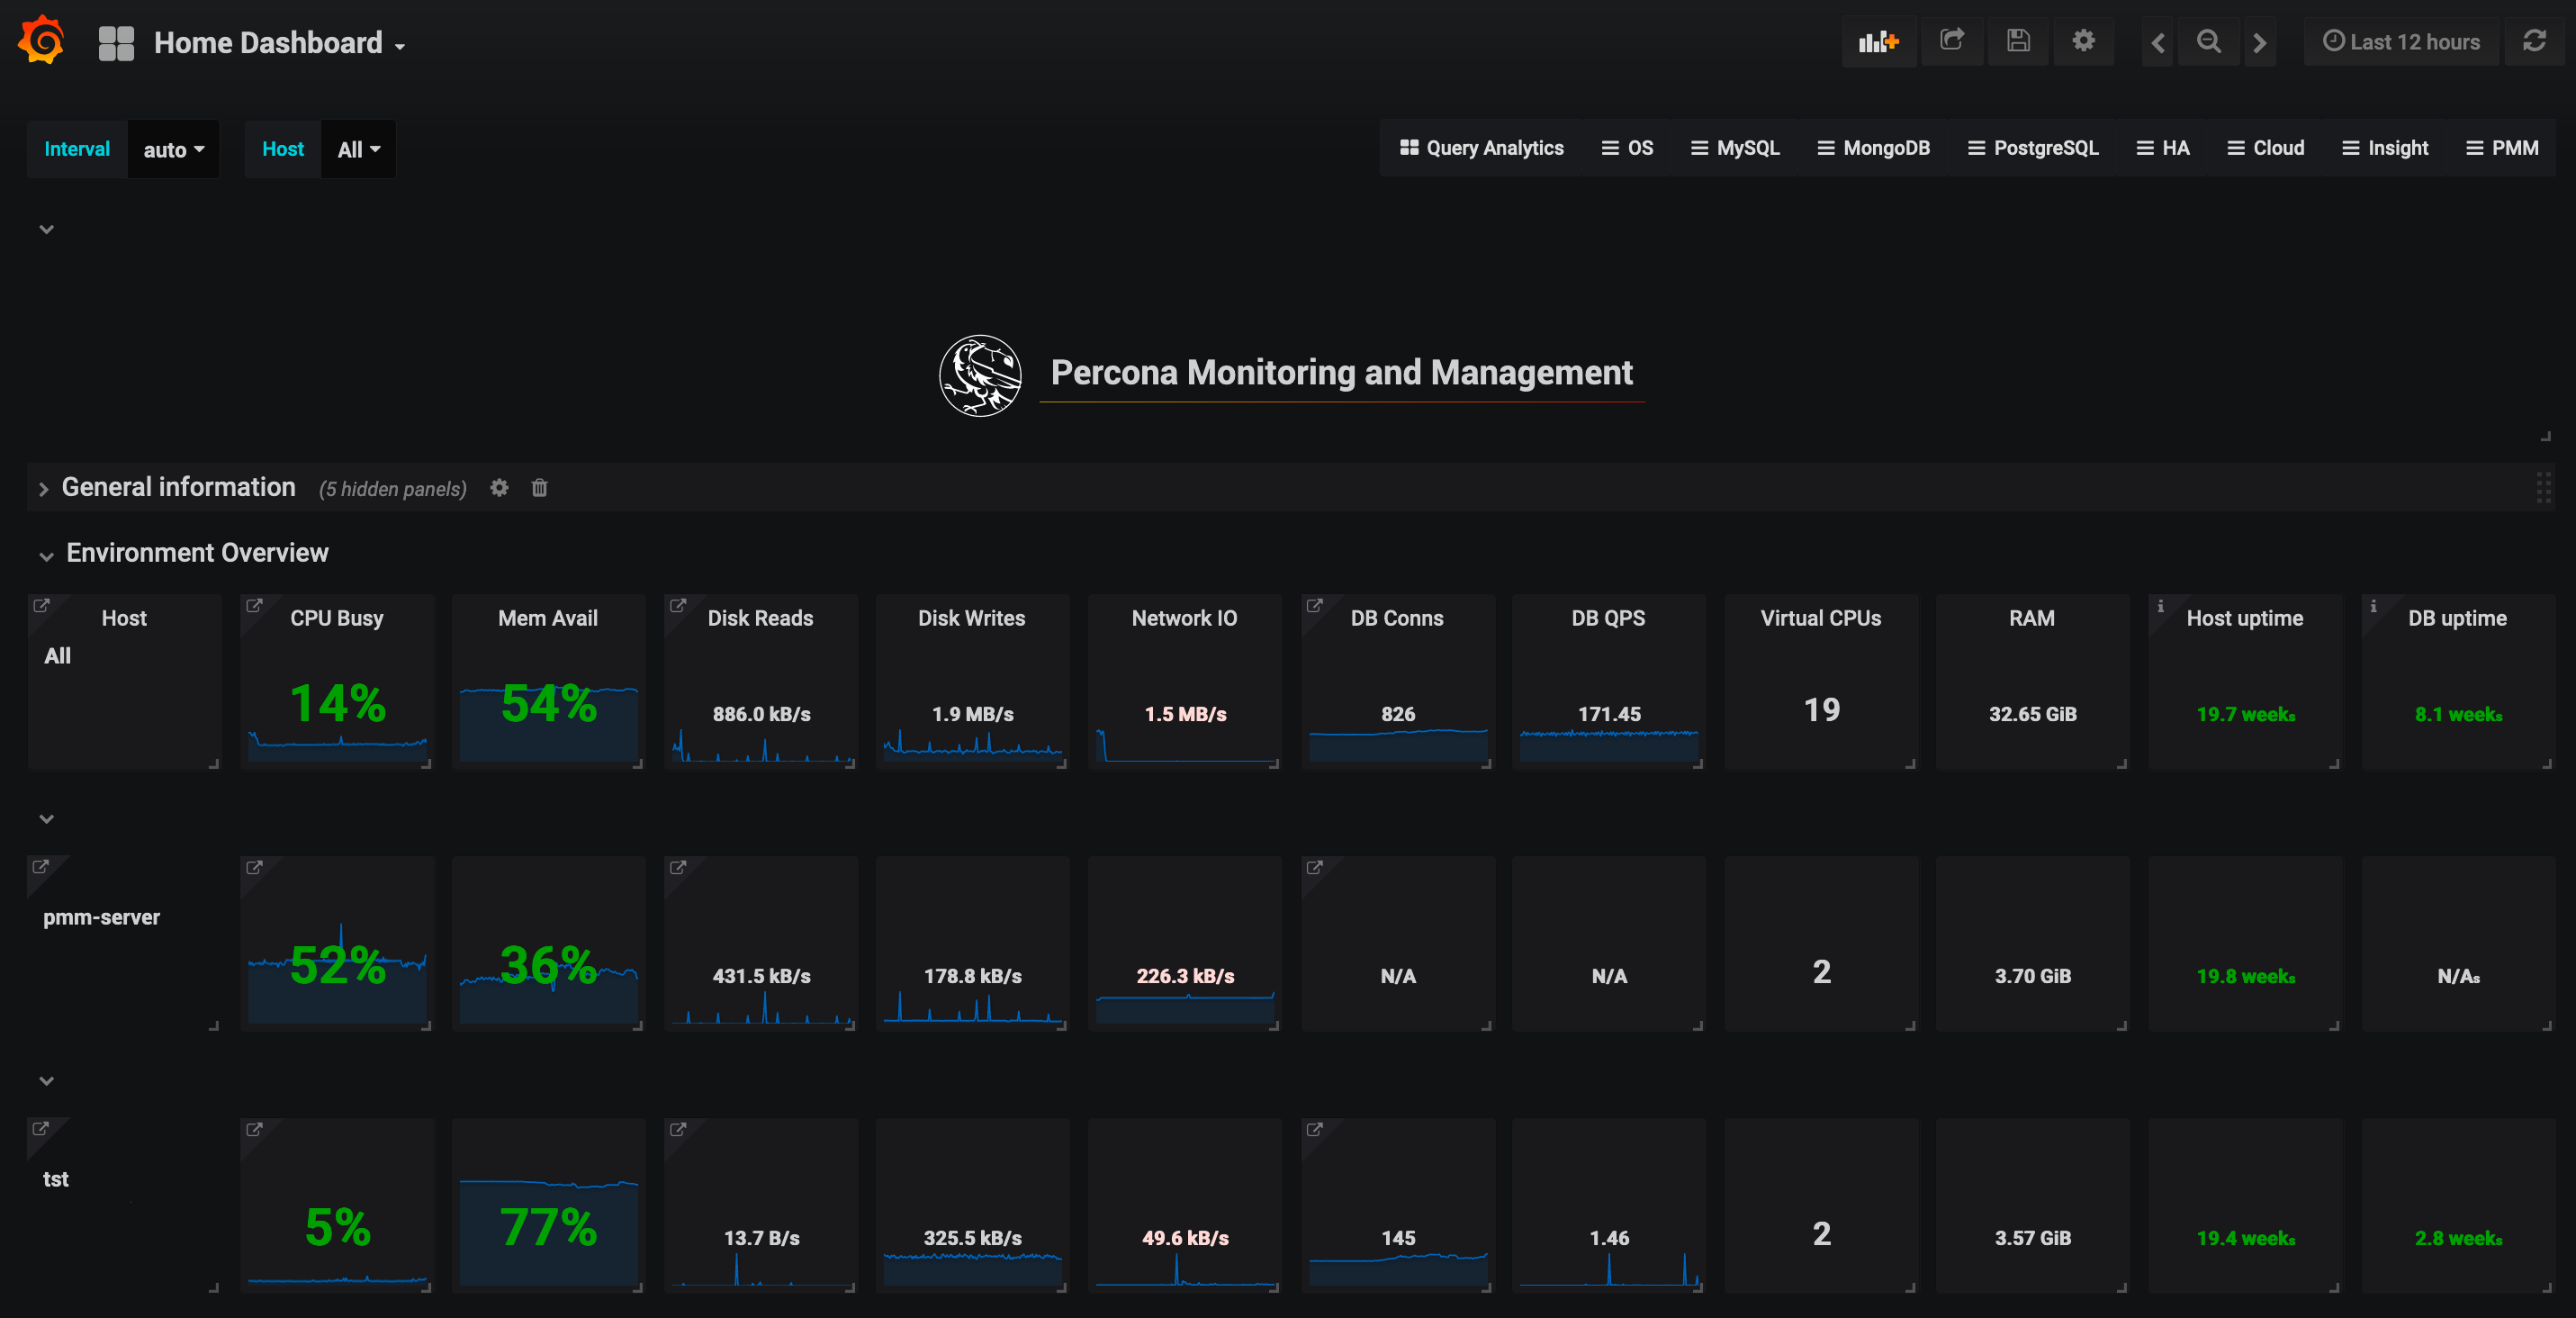Click the 77% tst Mem Avail value

(x=549, y=1227)
